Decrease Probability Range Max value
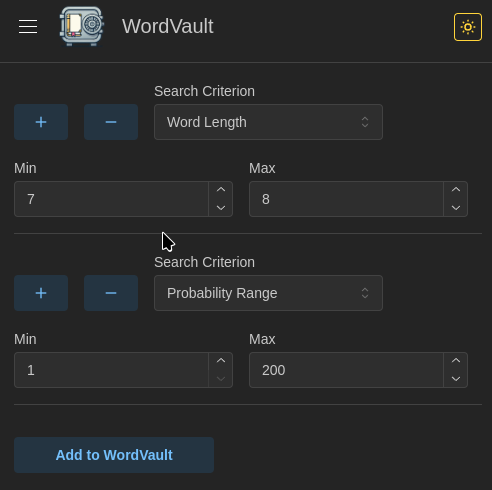This screenshot has height=490, width=492. 456,379
